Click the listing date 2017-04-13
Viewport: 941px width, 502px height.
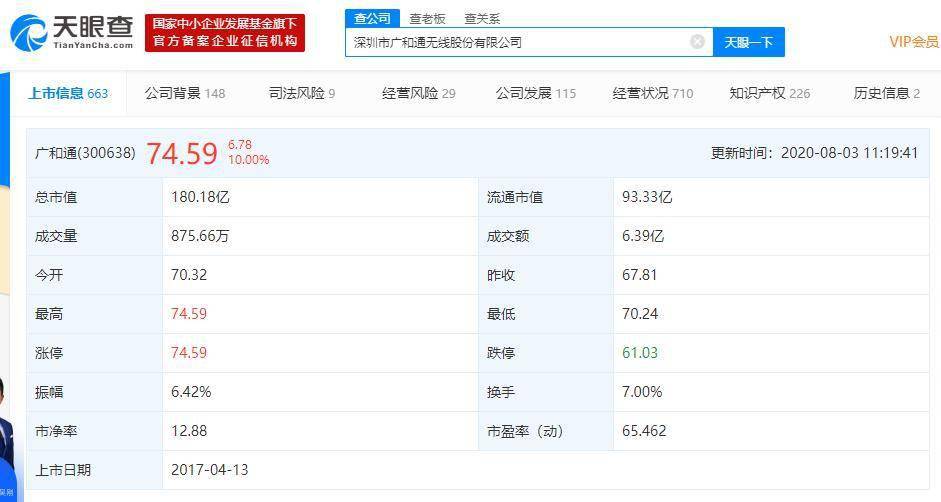click(210, 470)
